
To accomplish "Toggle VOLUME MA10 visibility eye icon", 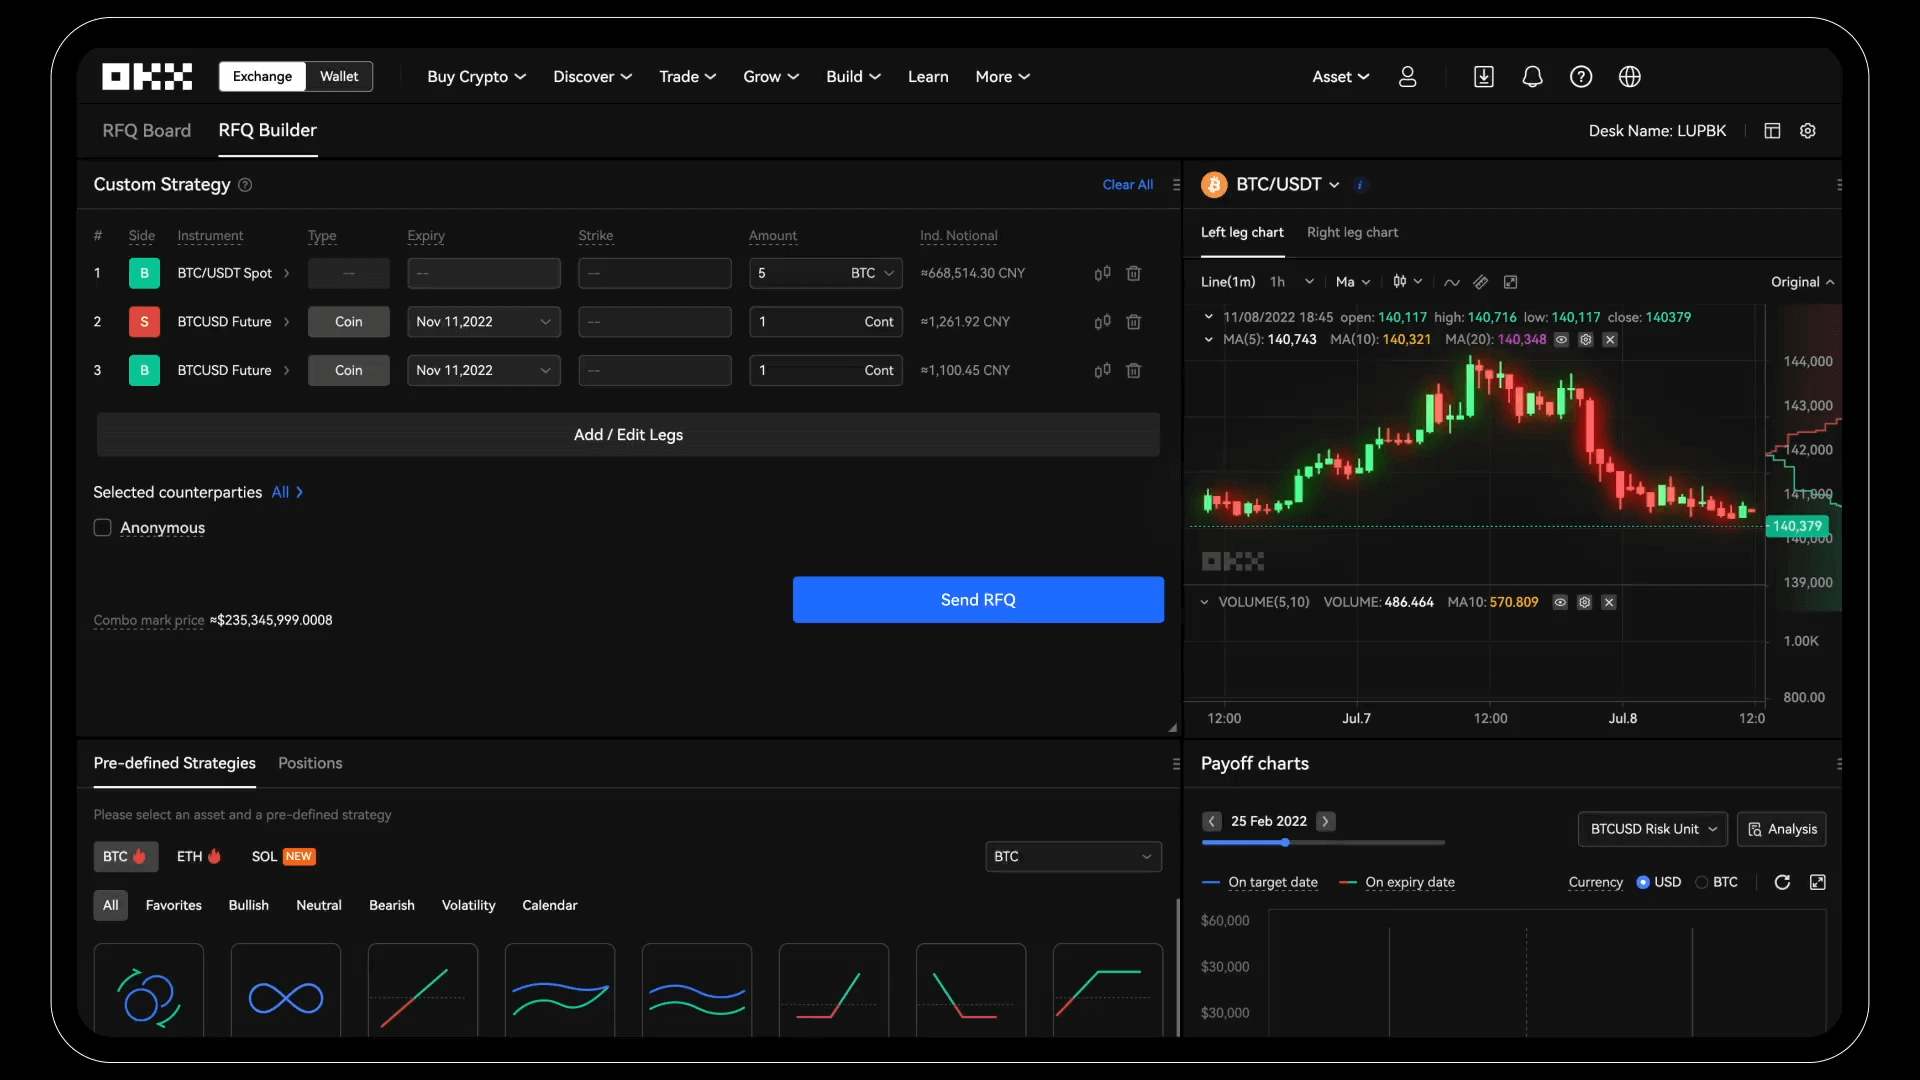I will click(x=1560, y=603).
